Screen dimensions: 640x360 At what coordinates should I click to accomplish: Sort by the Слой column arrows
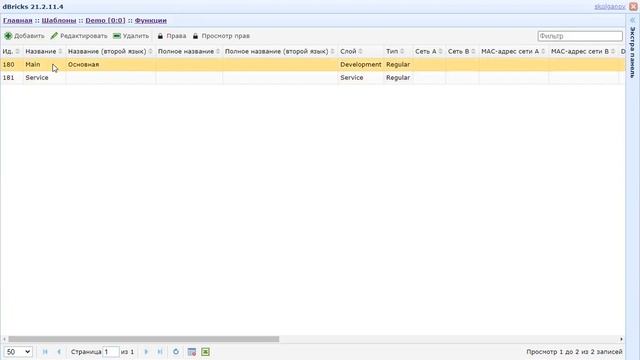point(360,51)
